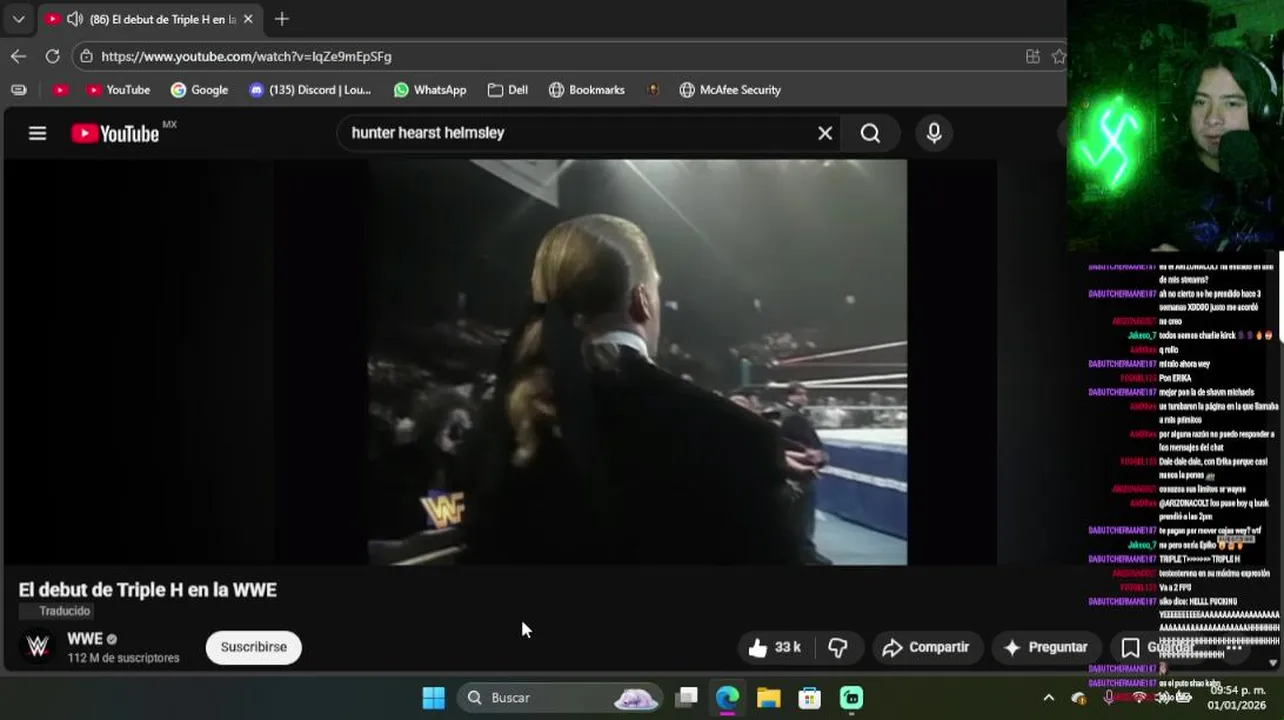Share video with Compartir button
Image resolution: width=1284 pixels, height=720 pixels.
(926, 647)
